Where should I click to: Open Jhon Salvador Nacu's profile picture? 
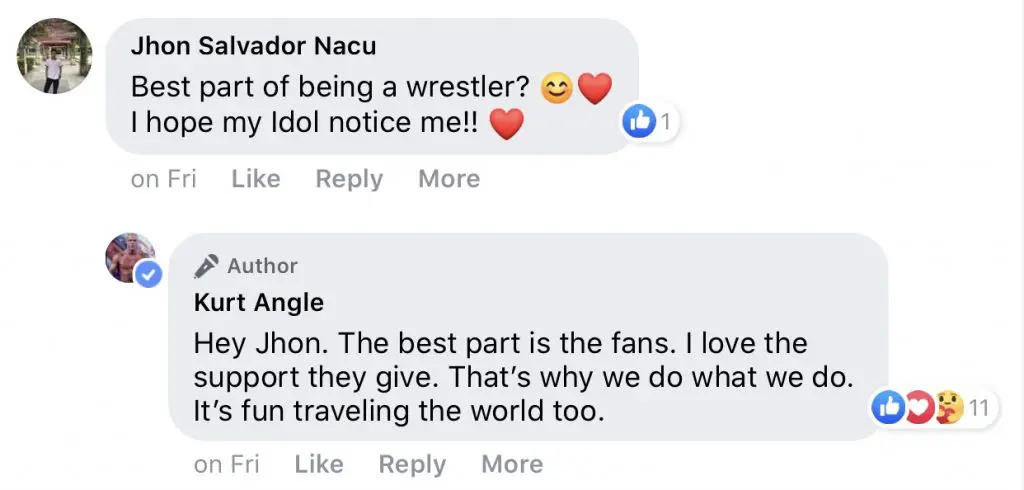pos(55,56)
